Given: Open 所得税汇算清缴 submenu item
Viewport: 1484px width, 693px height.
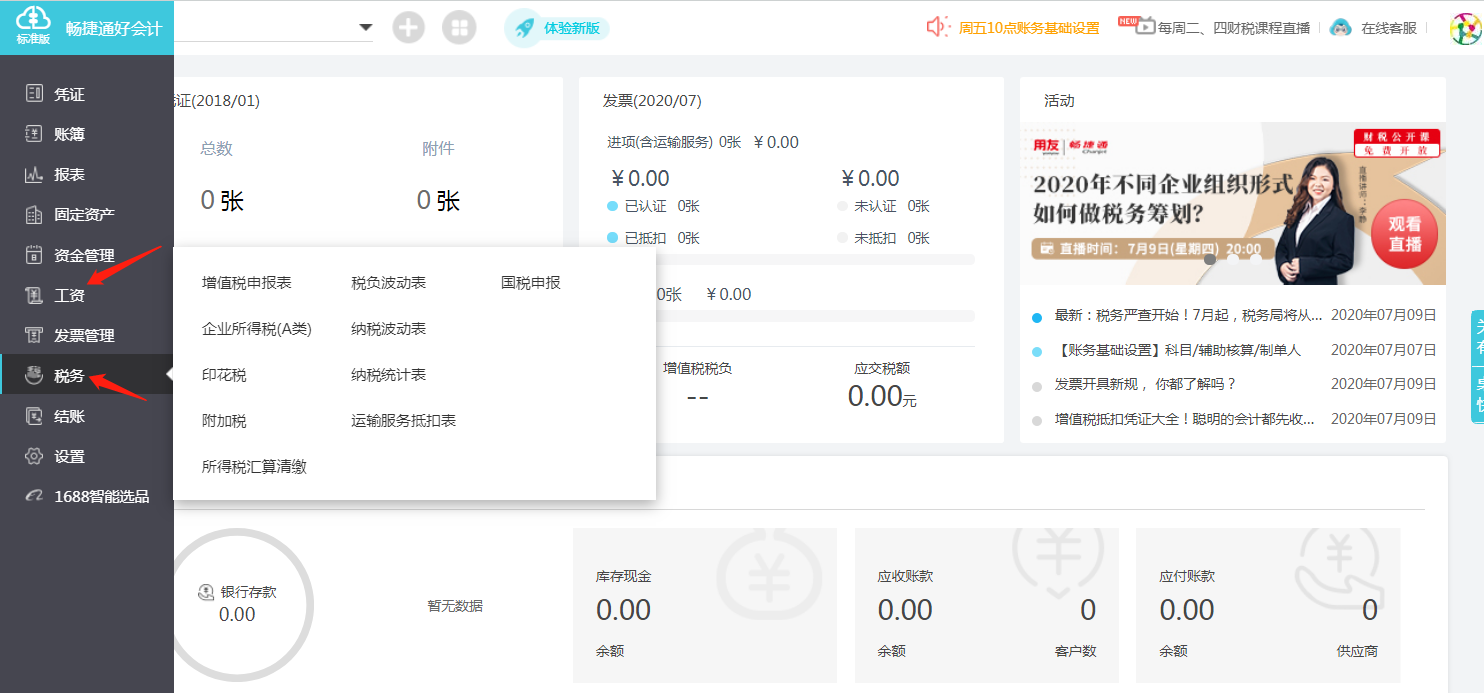Looking at the screenshot, I should click(x=254, y=467).
